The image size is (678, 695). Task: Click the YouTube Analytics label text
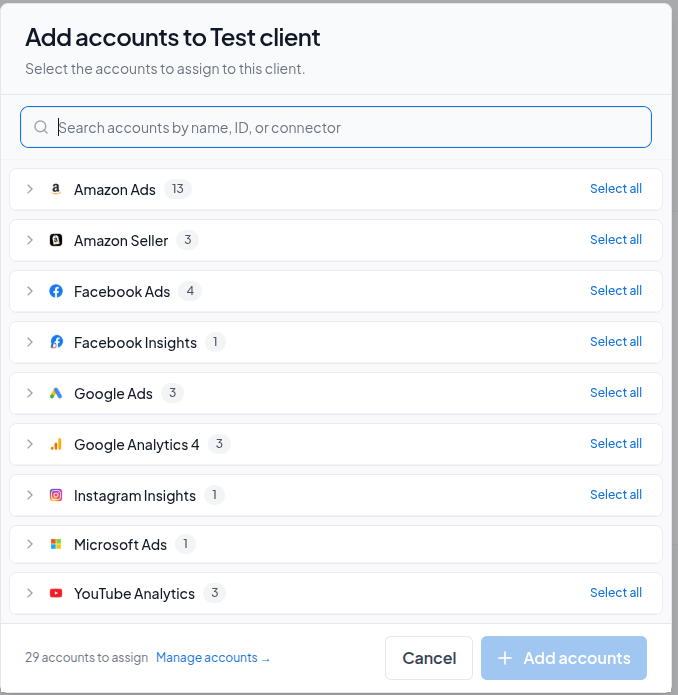tap(134, 593)
